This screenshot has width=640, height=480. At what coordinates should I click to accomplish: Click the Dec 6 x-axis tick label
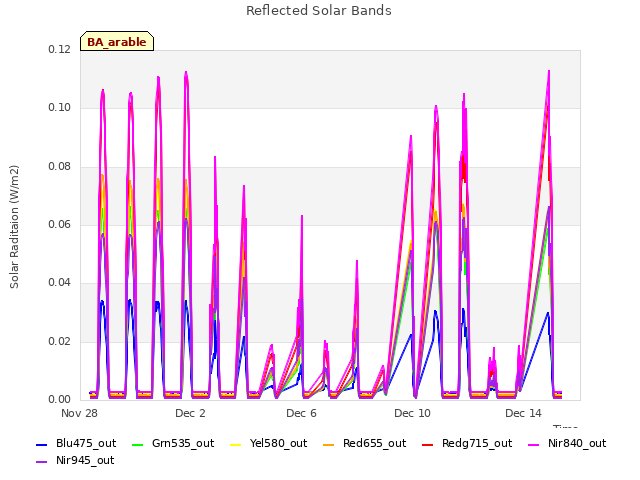tap(301, 413)
